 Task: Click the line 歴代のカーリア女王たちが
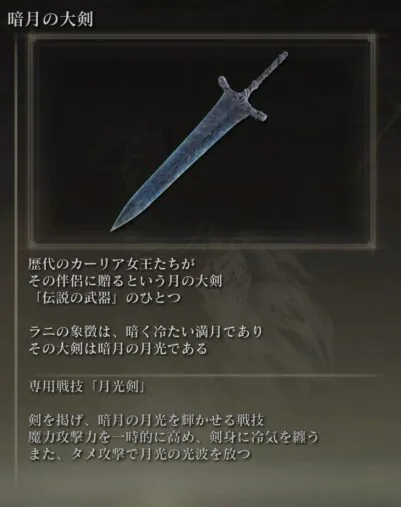[x=111, y=264]
